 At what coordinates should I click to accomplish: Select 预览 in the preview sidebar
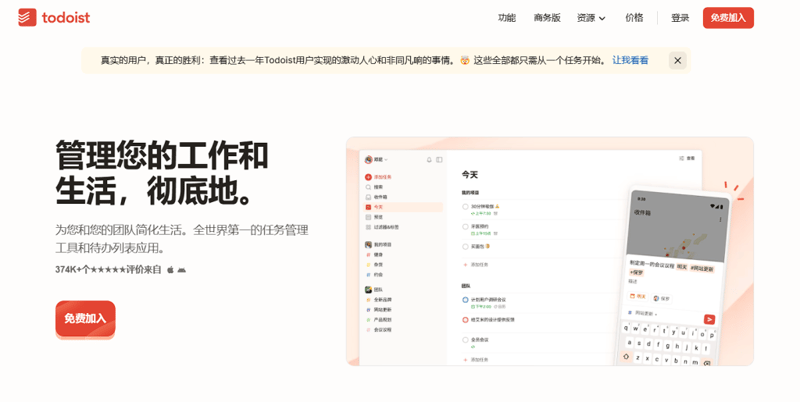(x=378, y=217)
